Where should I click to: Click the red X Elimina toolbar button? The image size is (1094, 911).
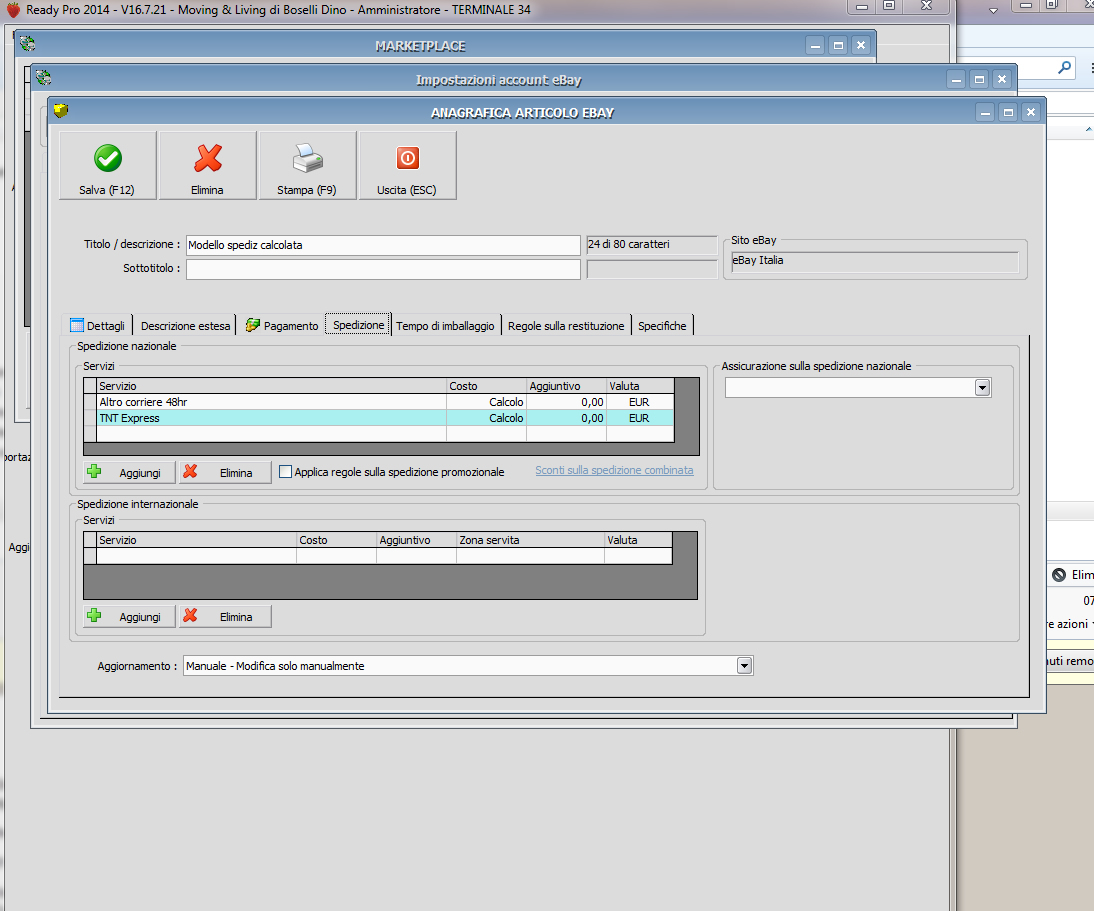pyautogui.click(x=207, y=166)
